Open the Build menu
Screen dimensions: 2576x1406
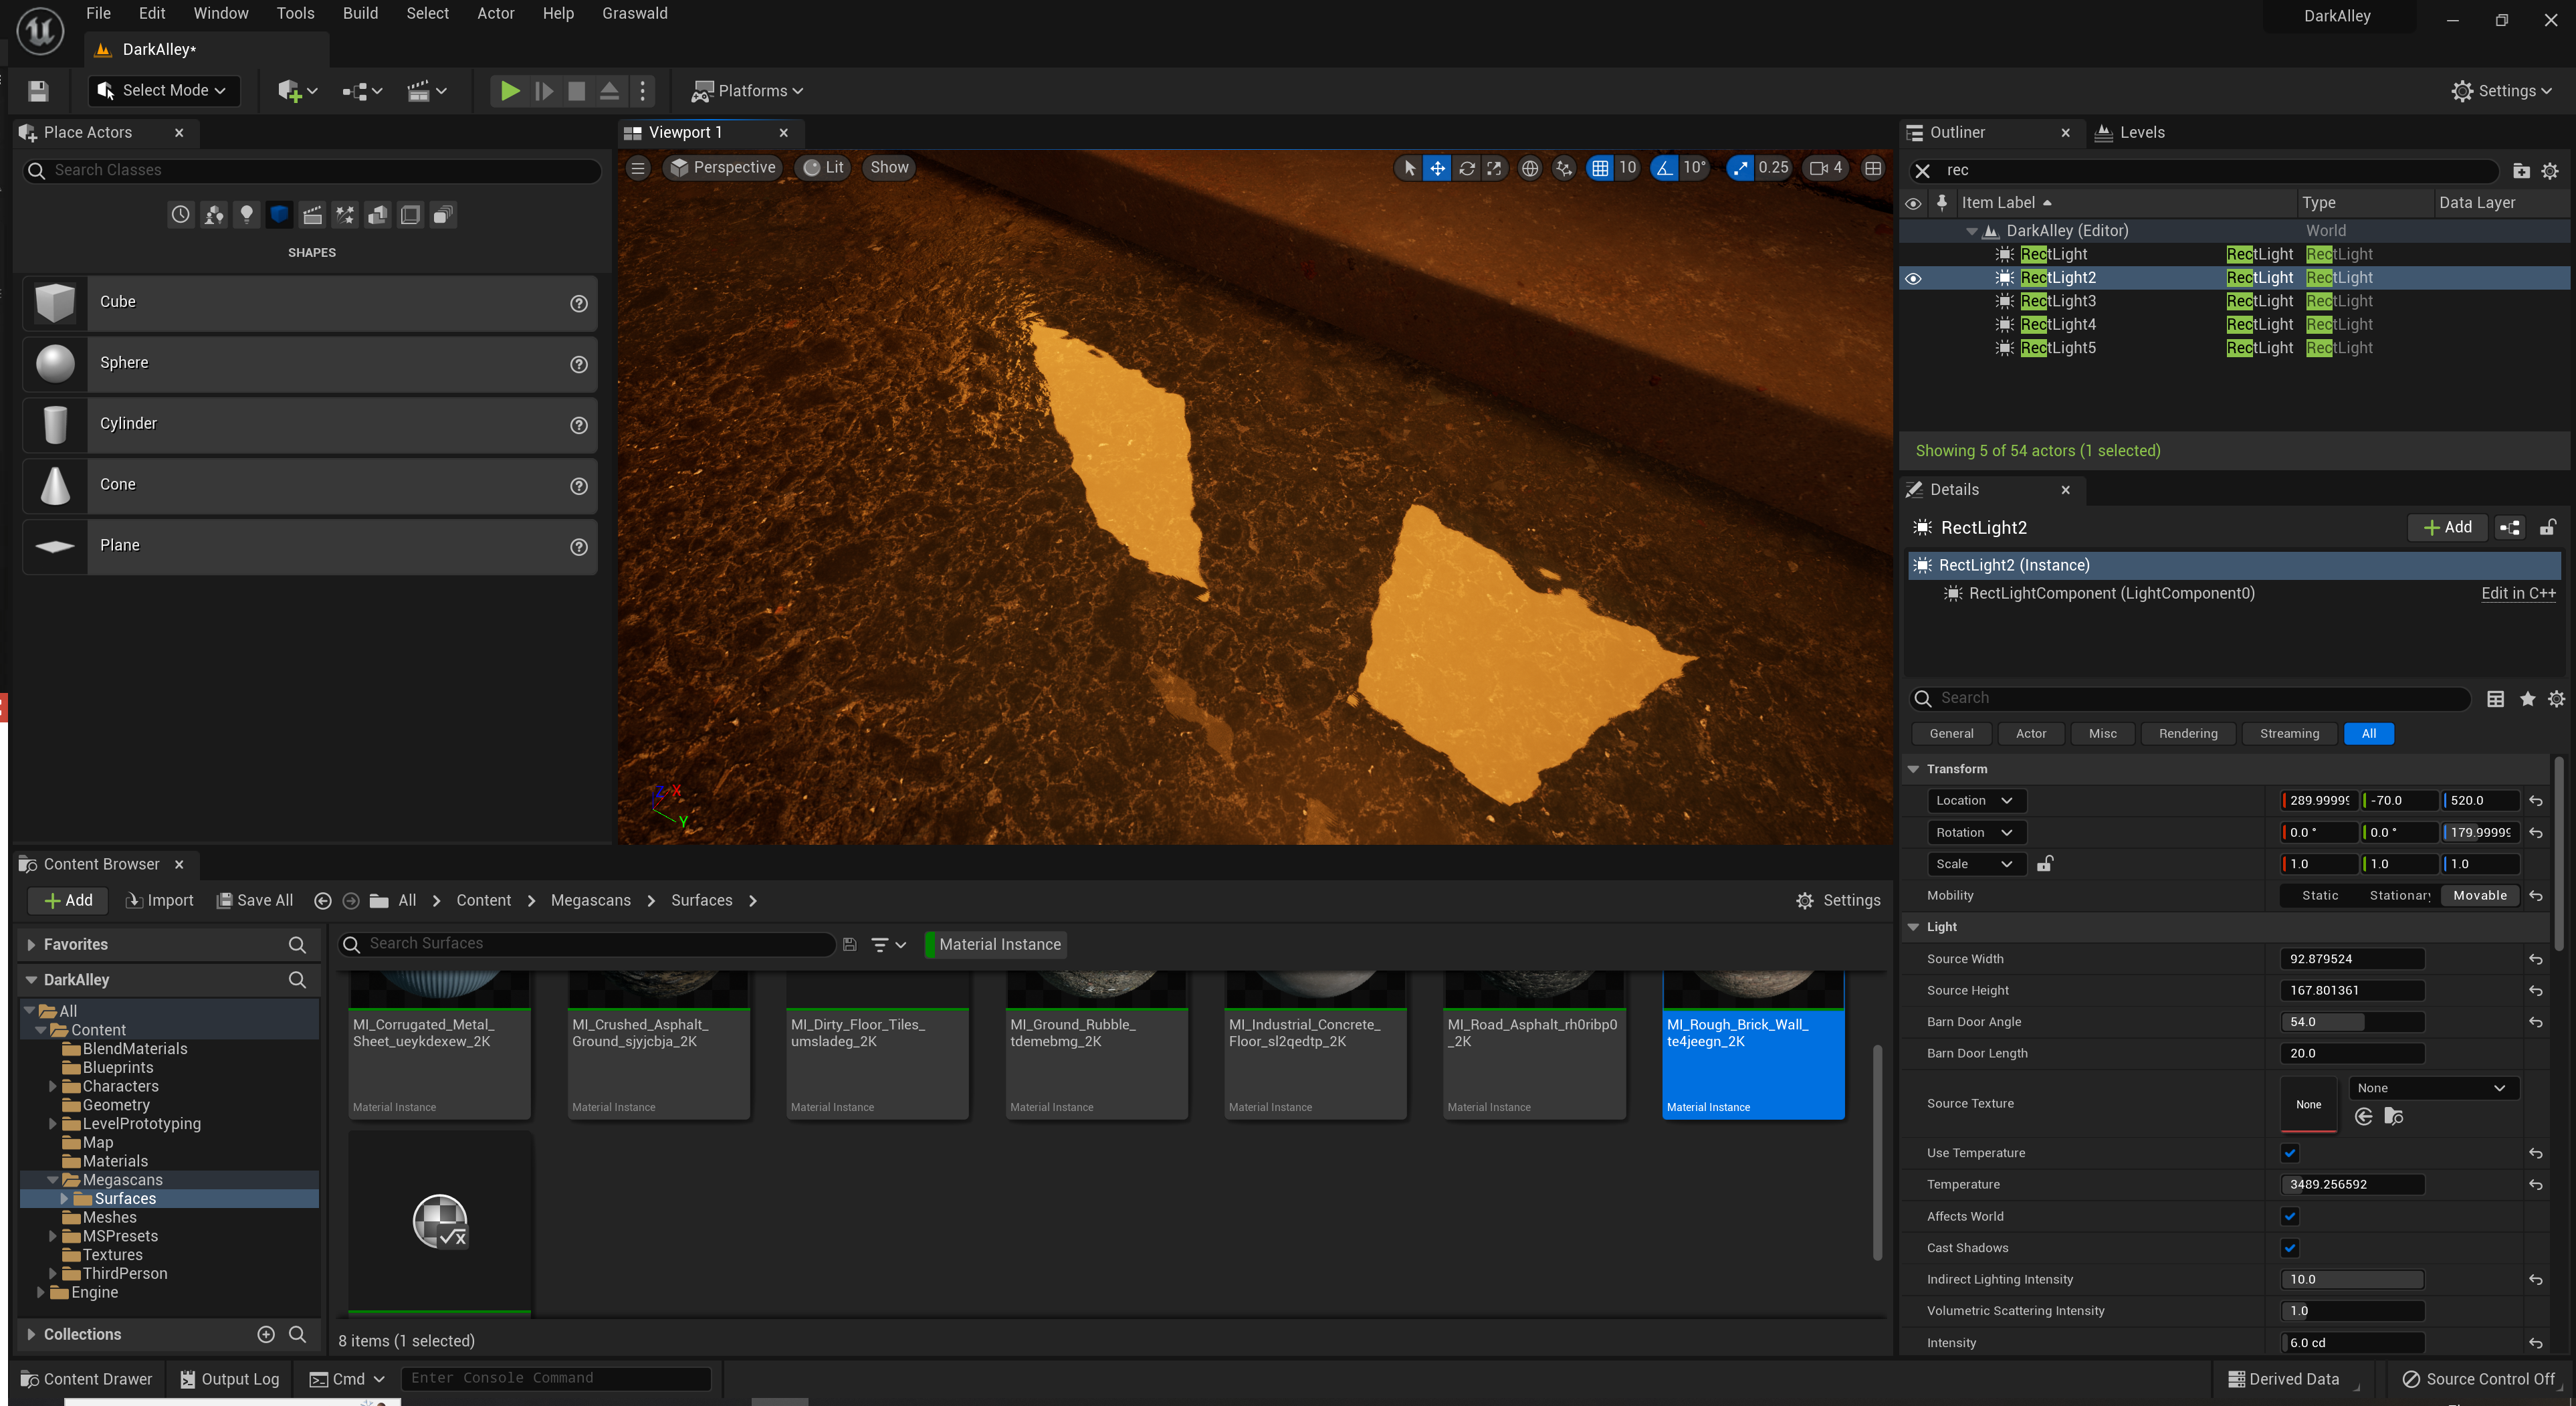pos(360,13)
